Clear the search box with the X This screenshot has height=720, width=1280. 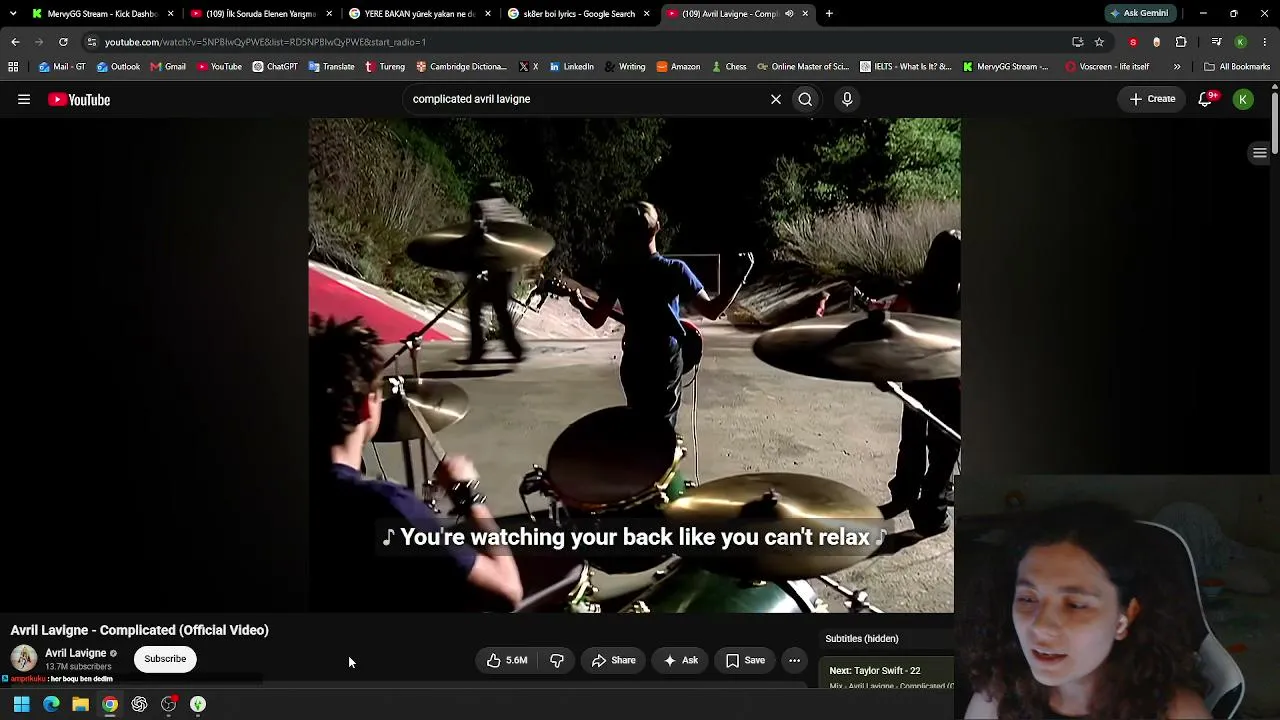(776, 99)
